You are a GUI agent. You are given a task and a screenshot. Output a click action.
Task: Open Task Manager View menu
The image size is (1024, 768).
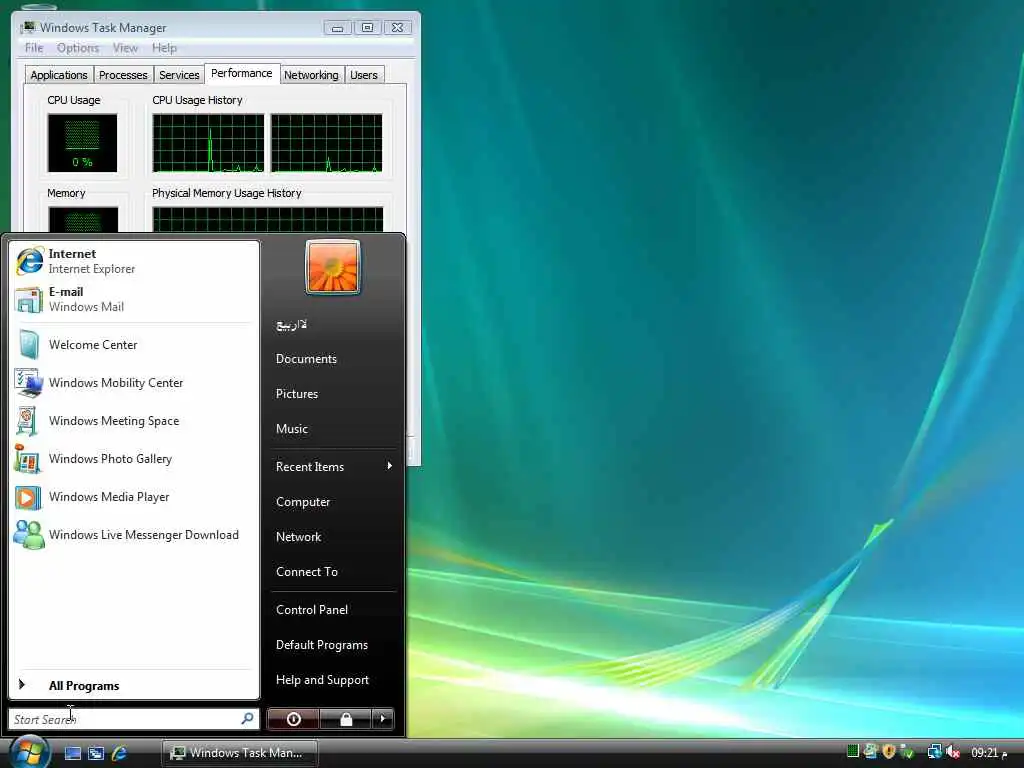click(125, 48)
